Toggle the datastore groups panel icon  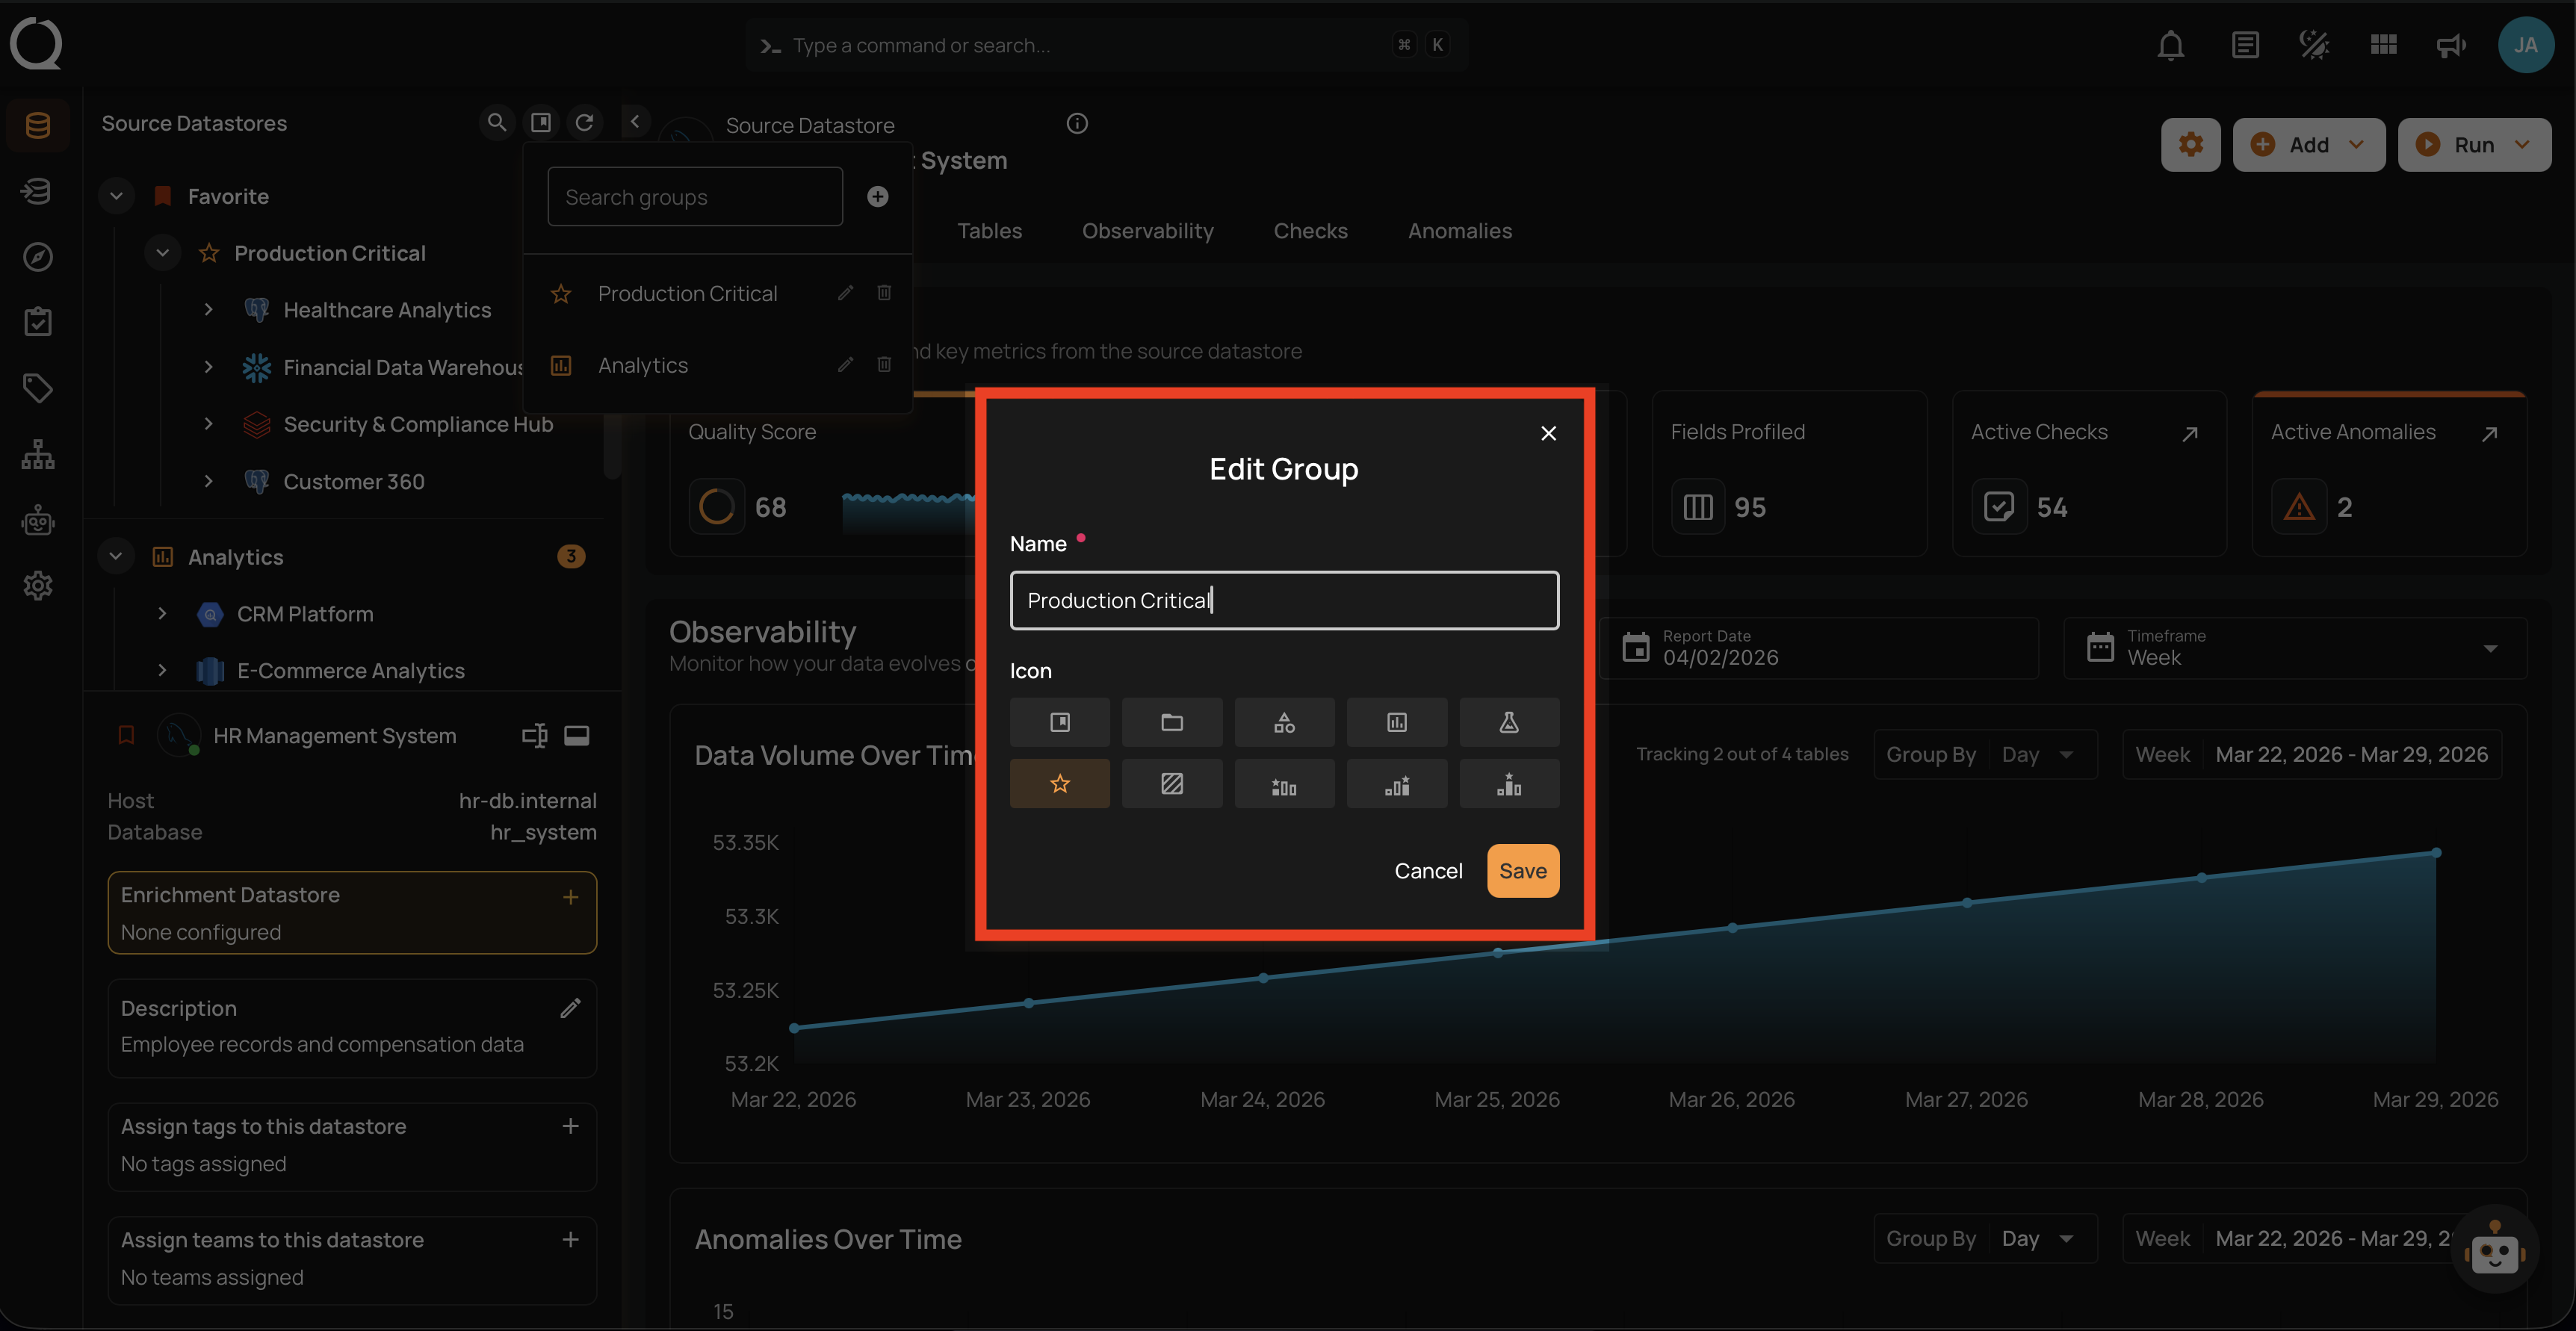coord(540,122)
